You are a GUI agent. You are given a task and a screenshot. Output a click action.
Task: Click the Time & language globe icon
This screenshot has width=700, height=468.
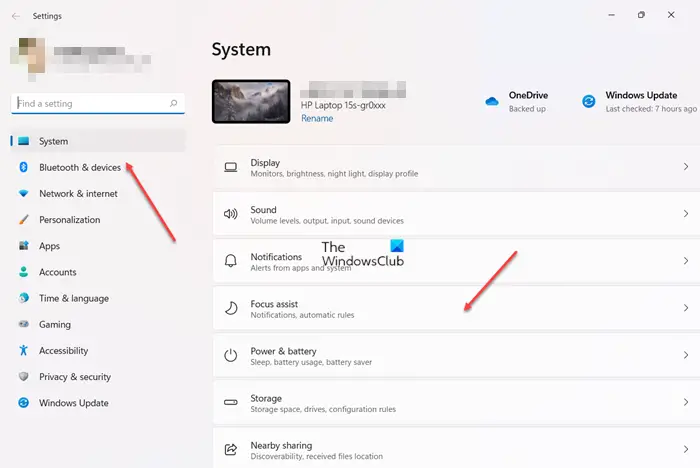(24, 298)
